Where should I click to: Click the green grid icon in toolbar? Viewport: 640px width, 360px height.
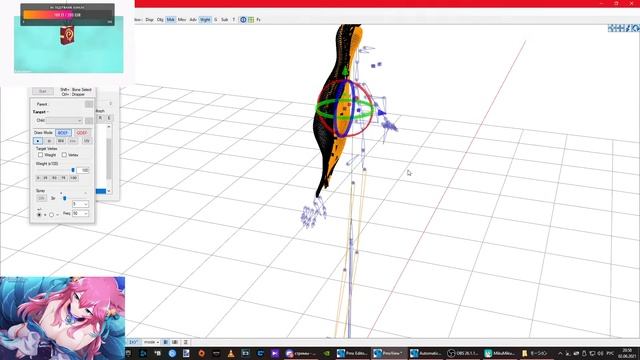(x=251, y=20)
